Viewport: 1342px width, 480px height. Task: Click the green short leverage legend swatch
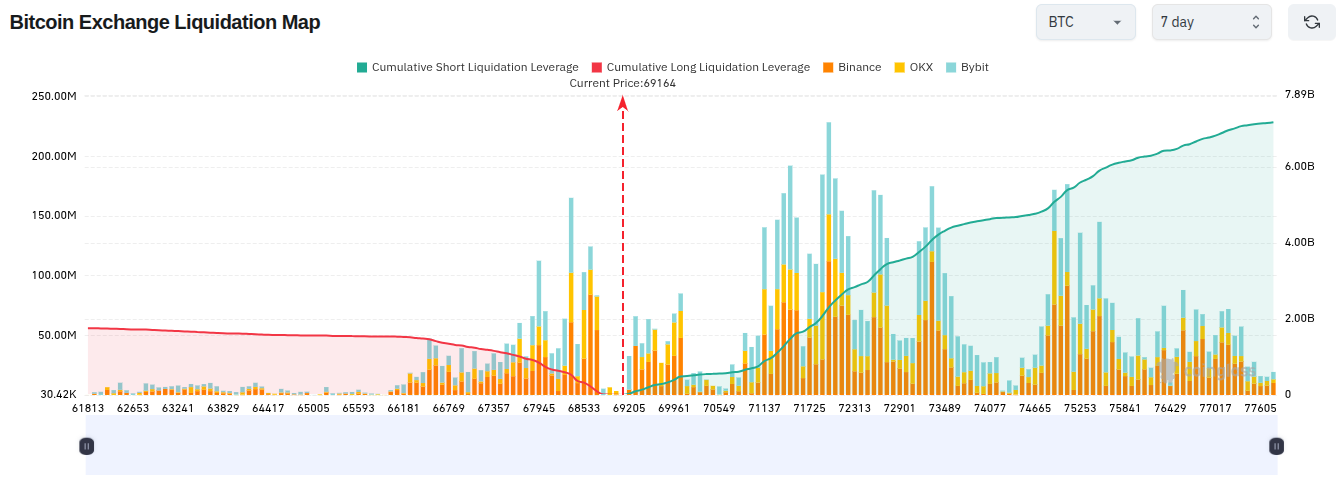click(362, 67)
